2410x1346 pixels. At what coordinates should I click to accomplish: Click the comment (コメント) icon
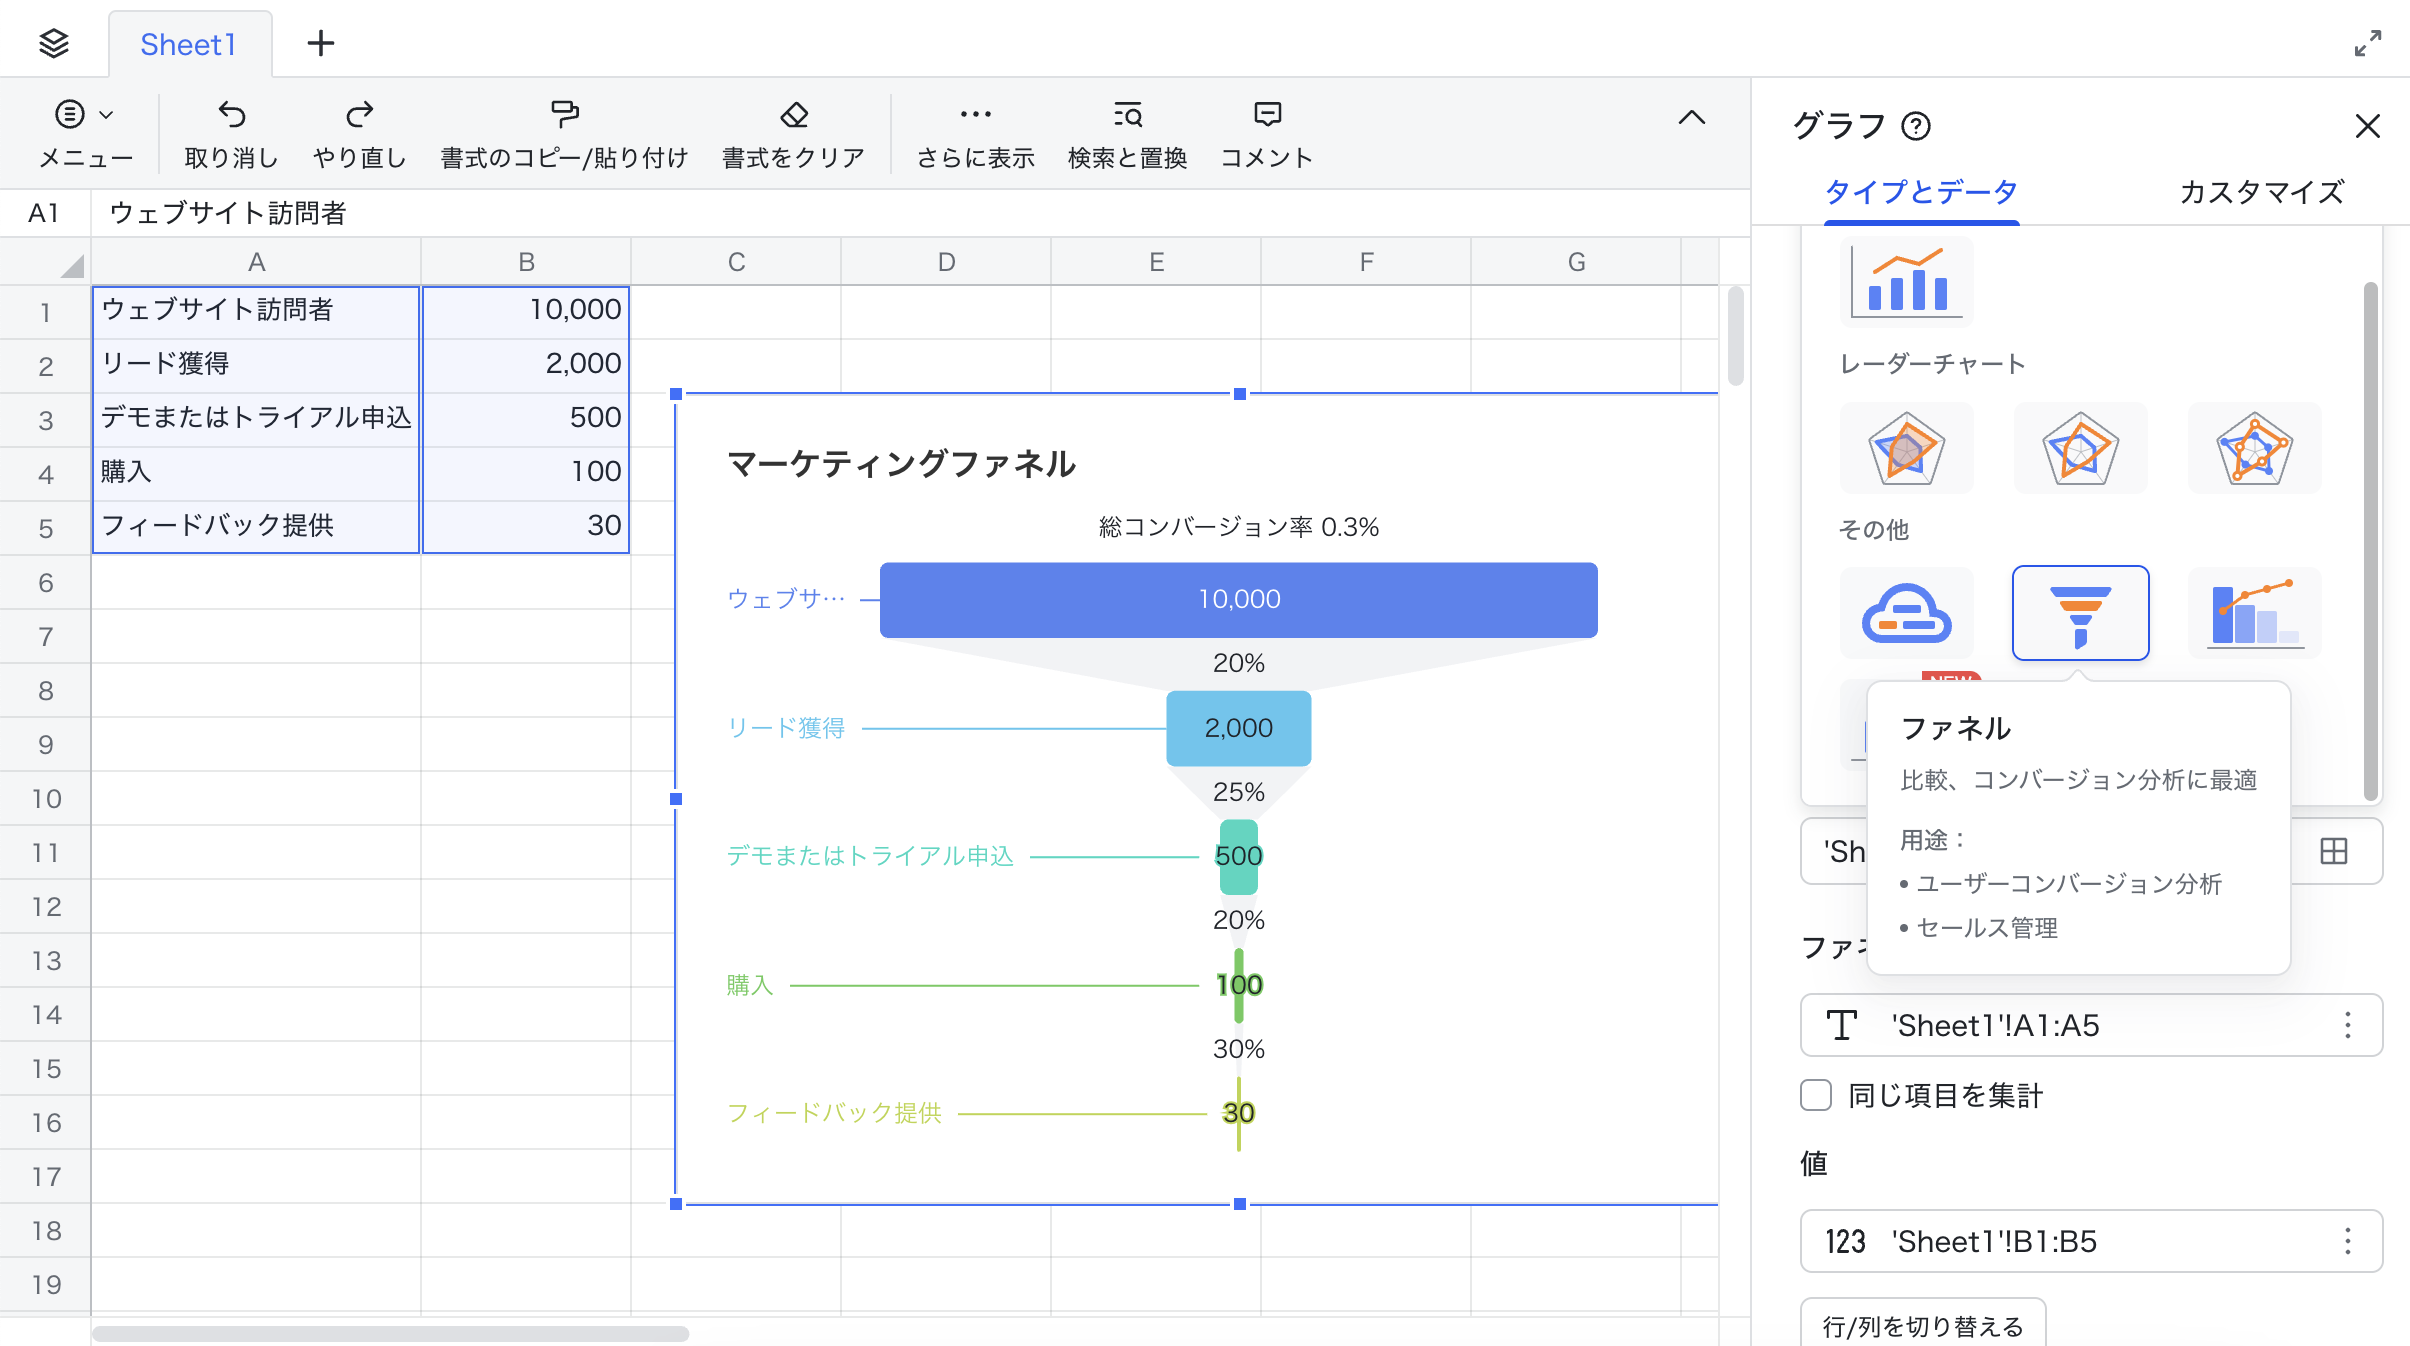click(x=1266, y=115)
